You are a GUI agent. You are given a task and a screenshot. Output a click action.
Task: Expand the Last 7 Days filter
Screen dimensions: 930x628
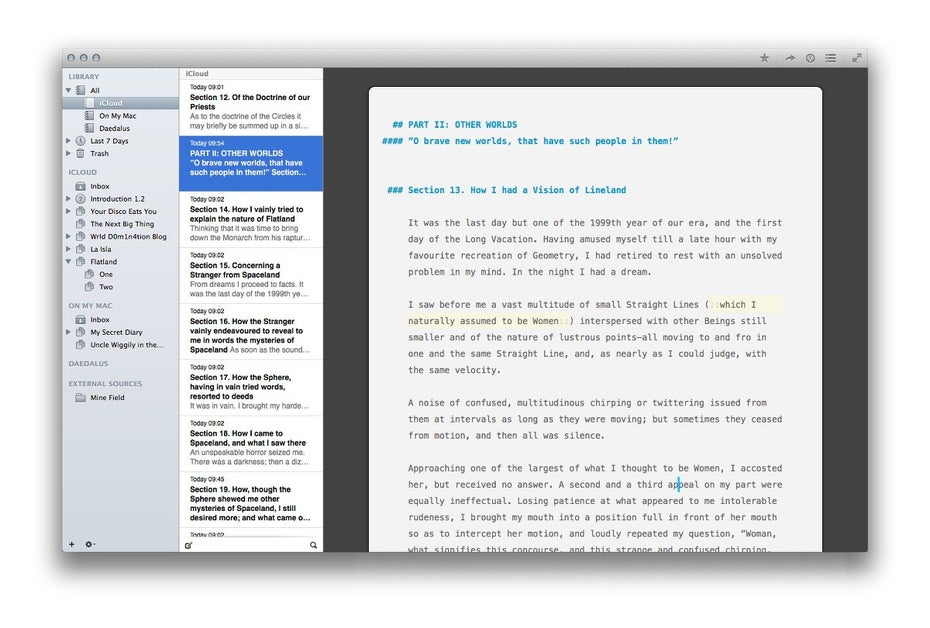68,141
